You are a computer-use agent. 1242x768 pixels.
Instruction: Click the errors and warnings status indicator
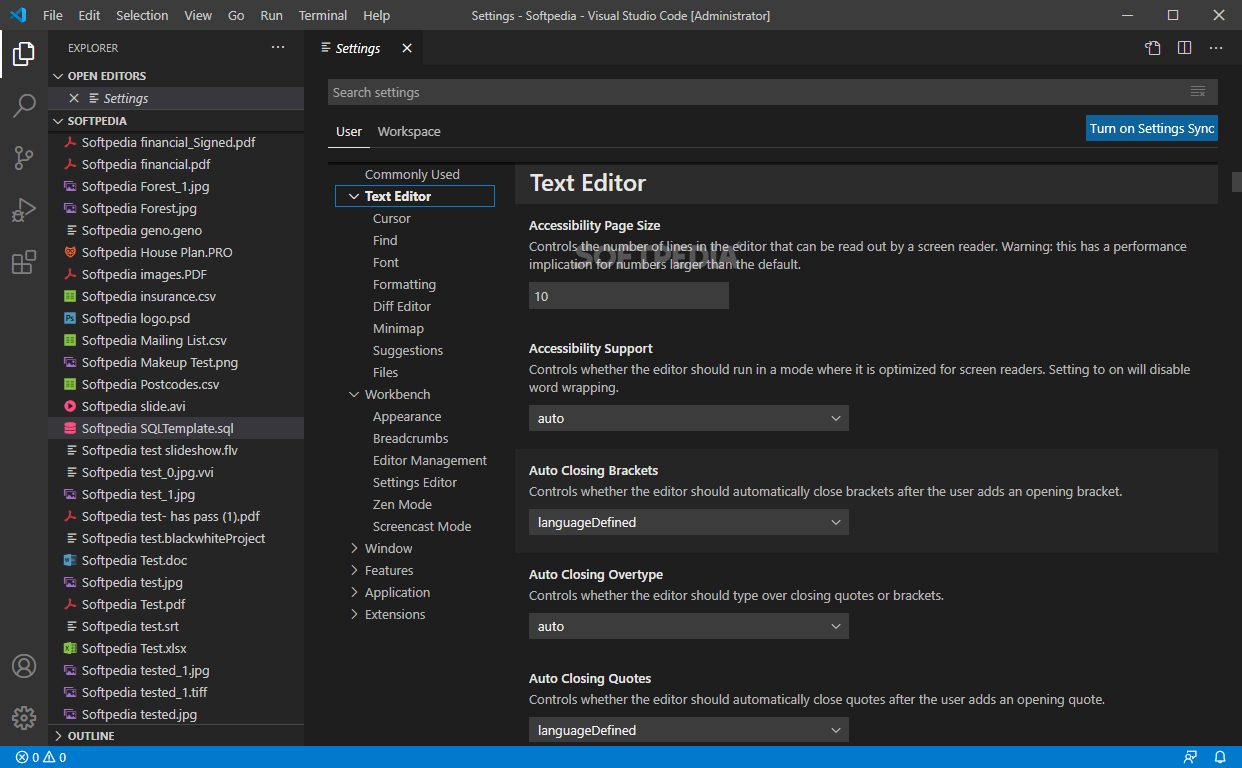tap(41, 757)
